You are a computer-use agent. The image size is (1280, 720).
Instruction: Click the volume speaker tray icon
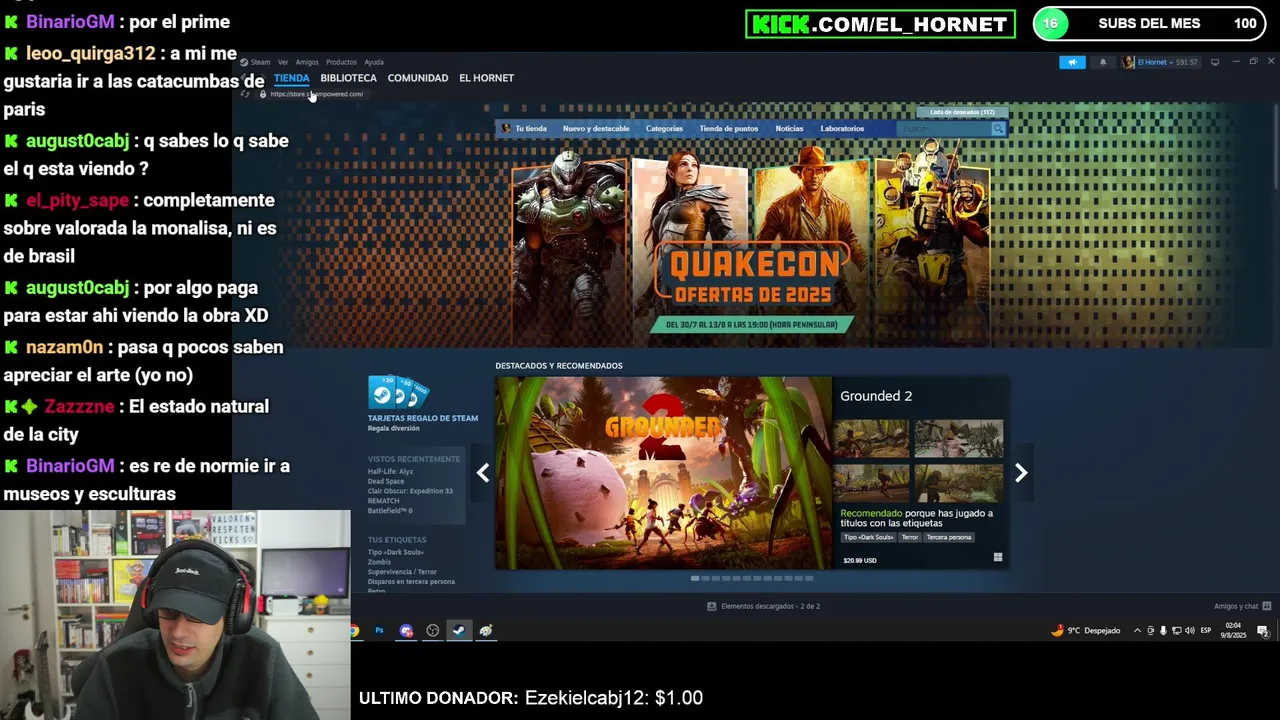click(x=1188, y=631)
